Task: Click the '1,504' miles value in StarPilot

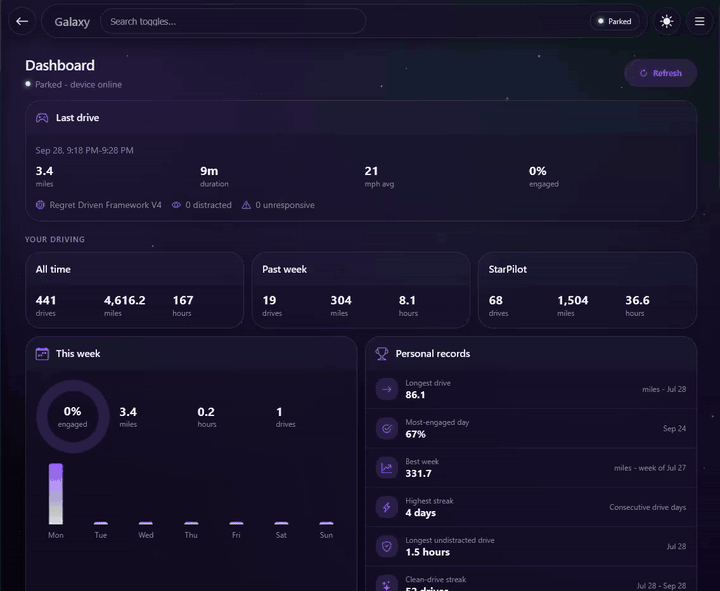Action: click(x=573, y=300)
